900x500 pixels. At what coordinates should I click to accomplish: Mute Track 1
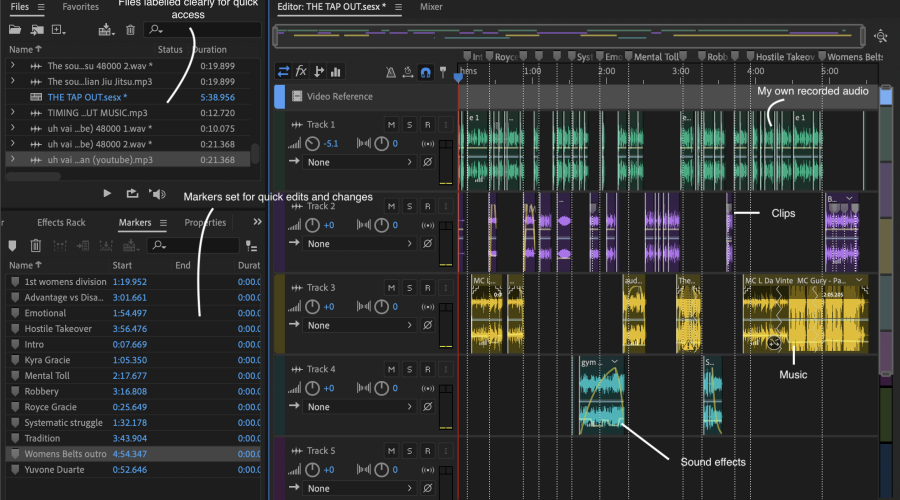[392, 125]
